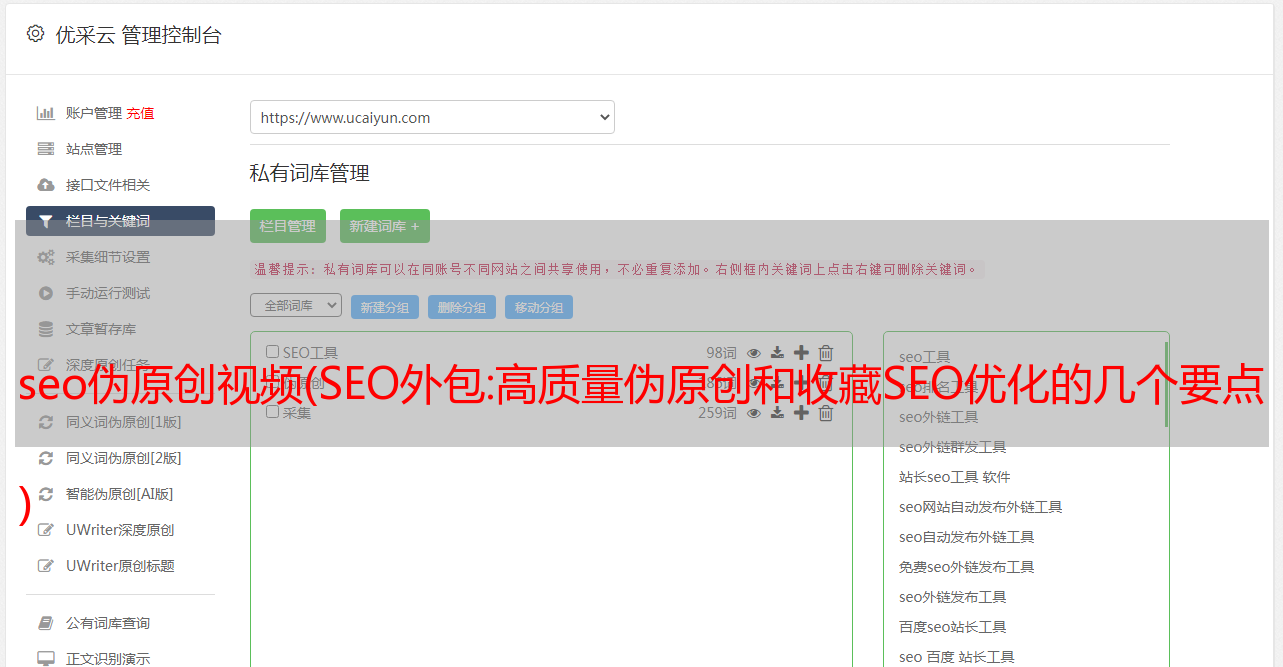Select keyword seo 百度 站长工具
Screen dimensions: 1283x667
[956, 657]
